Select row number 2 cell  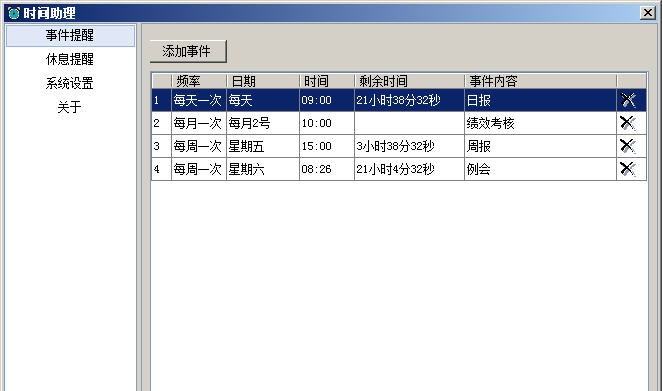(161, 123)
